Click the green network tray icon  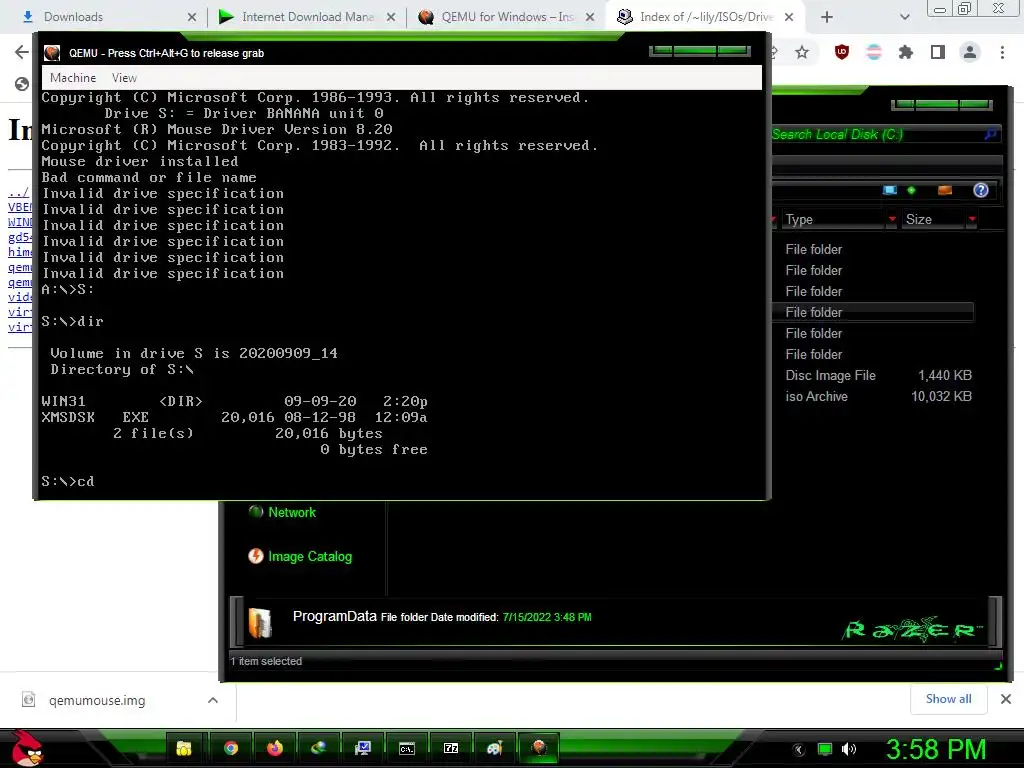tap(825, 749)
